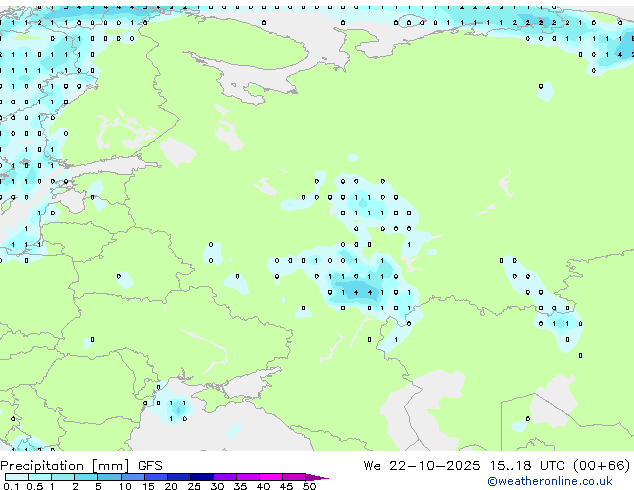Image resolution: width=634 pixels, height=490 pixels.
Task: Click the "50" legend scale label
Action: click(309, 486)
